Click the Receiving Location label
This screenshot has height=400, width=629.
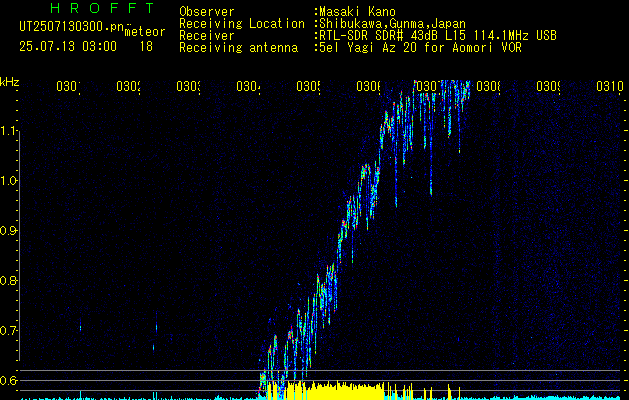click(x=242, y=24)
